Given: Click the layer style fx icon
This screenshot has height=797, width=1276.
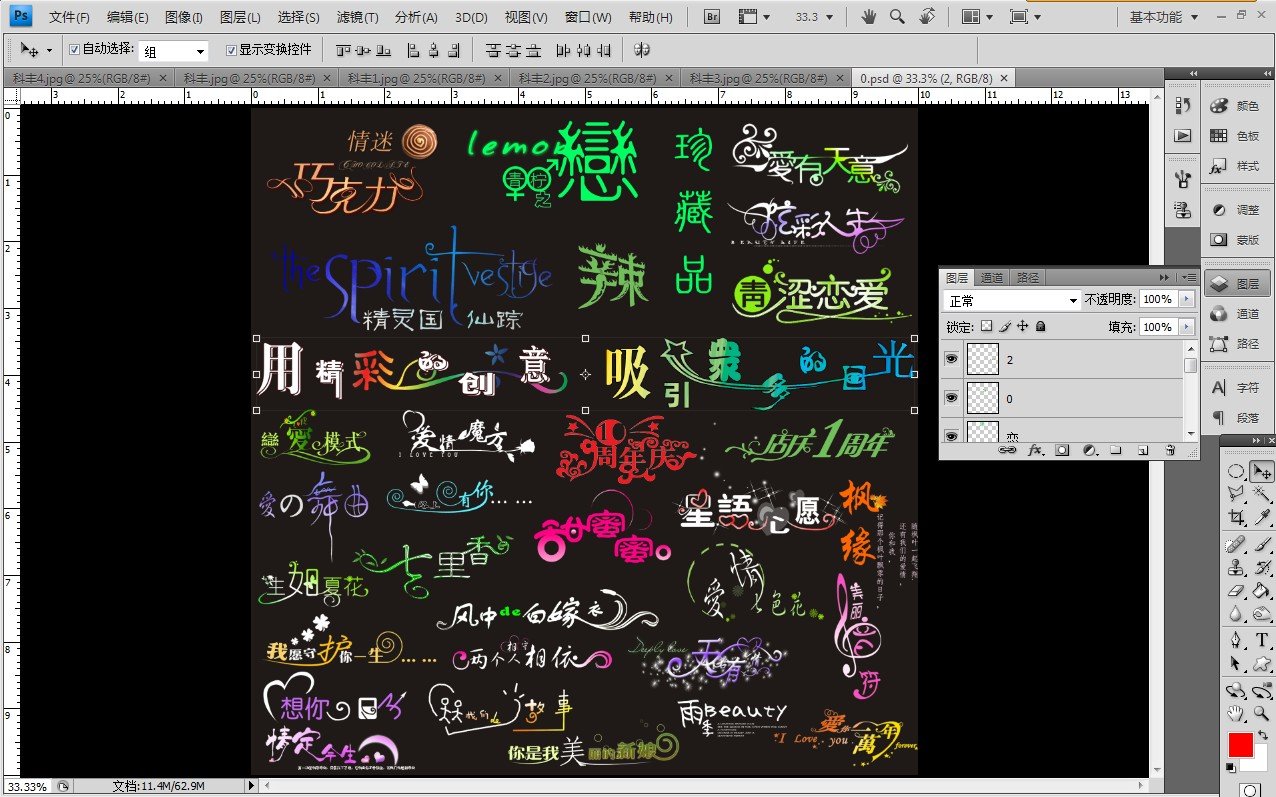Looking at the screenshot, I should pos(1035,451).
